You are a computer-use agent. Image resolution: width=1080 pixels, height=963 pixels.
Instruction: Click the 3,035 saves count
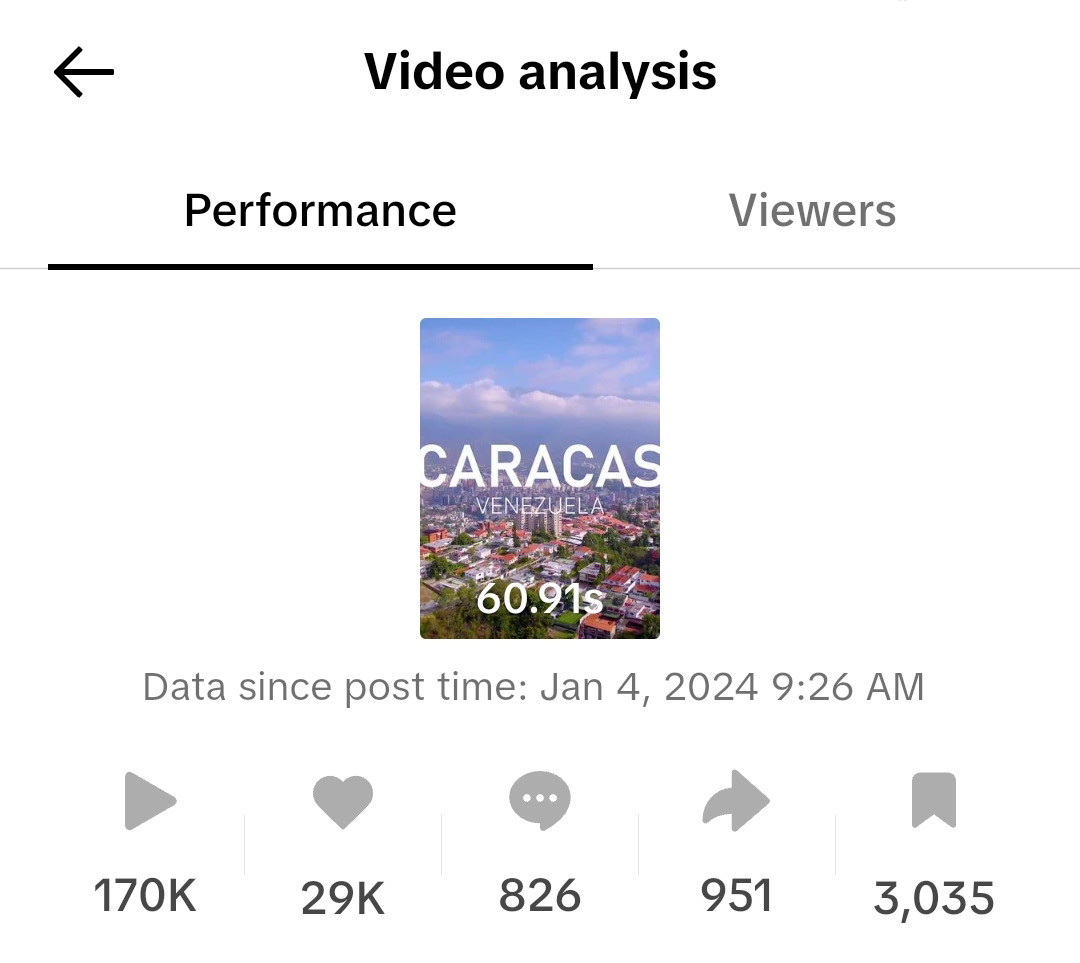[933, 898]
